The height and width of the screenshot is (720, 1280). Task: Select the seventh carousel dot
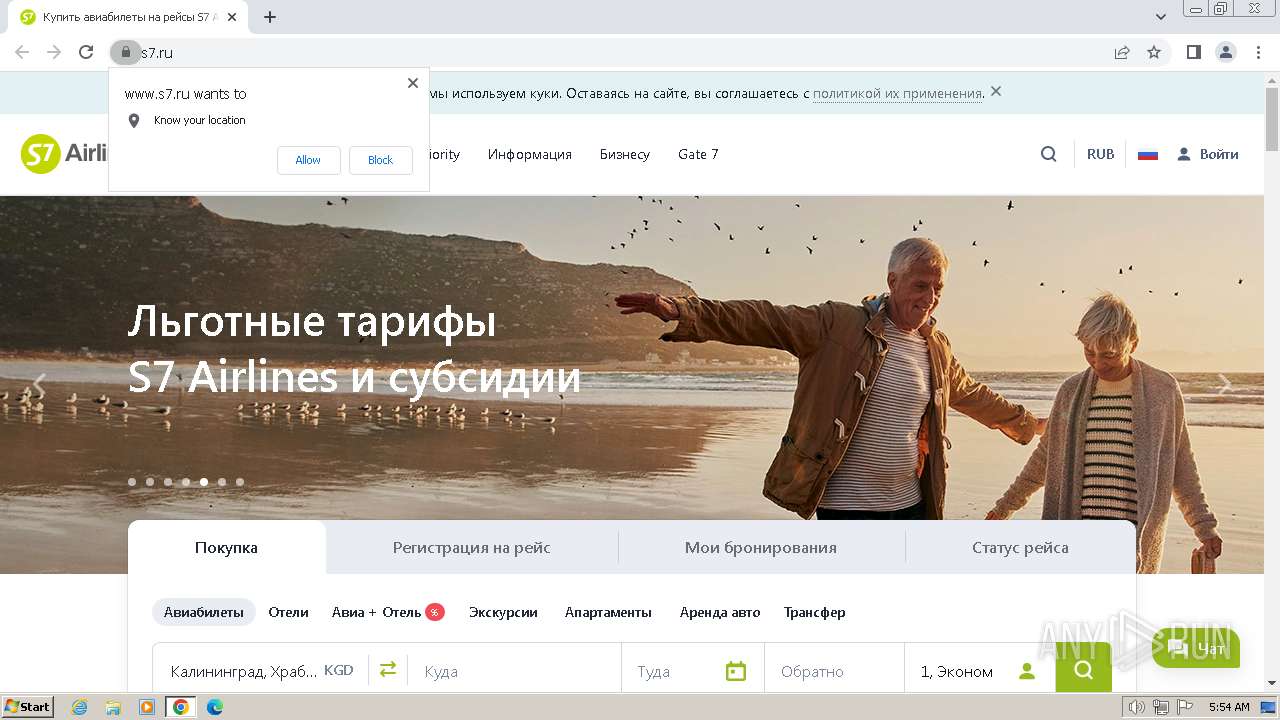[240, 482]
